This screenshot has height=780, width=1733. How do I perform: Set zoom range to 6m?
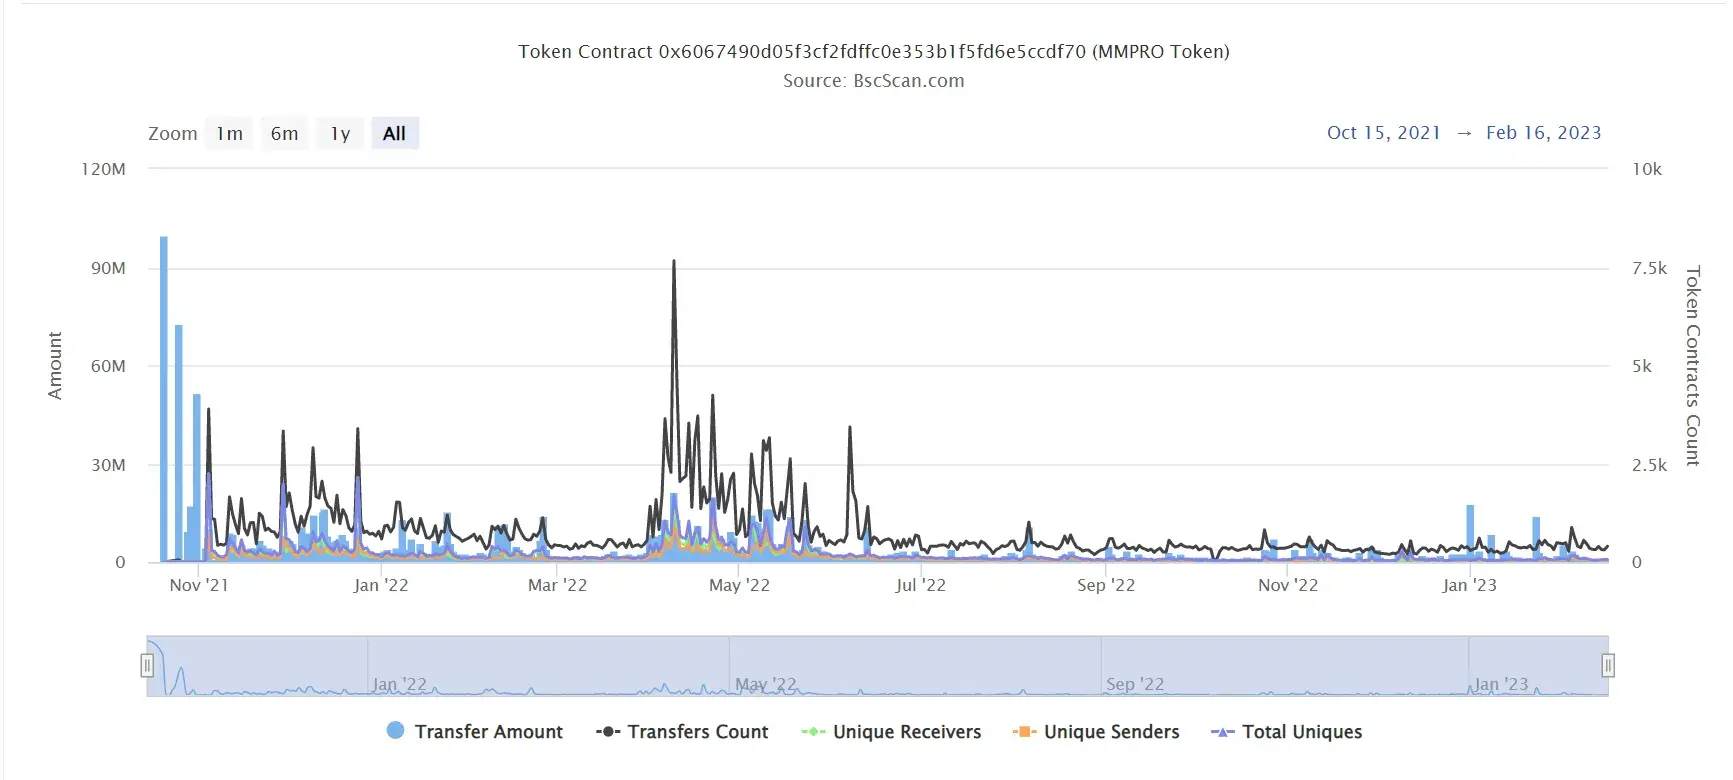(285, 133)
